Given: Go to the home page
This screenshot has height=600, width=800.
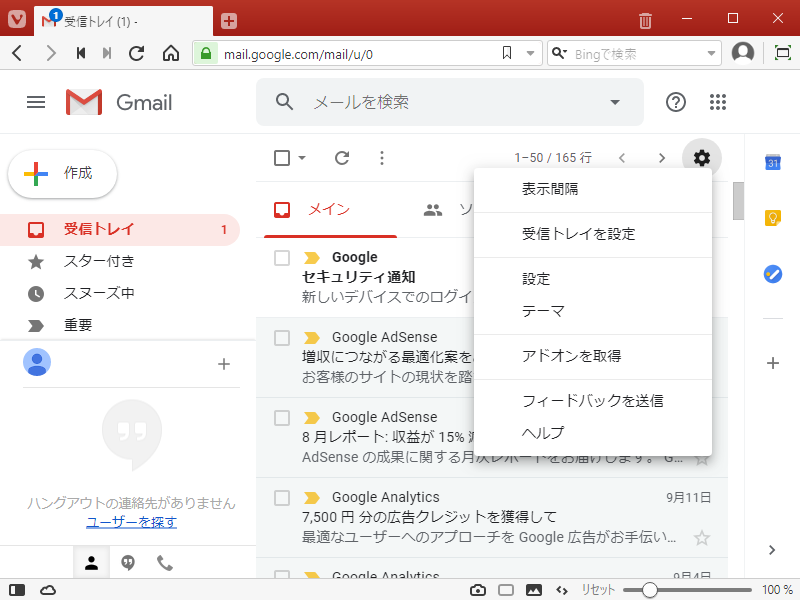Looking at the screenshot, I should [x=171, y=53].
